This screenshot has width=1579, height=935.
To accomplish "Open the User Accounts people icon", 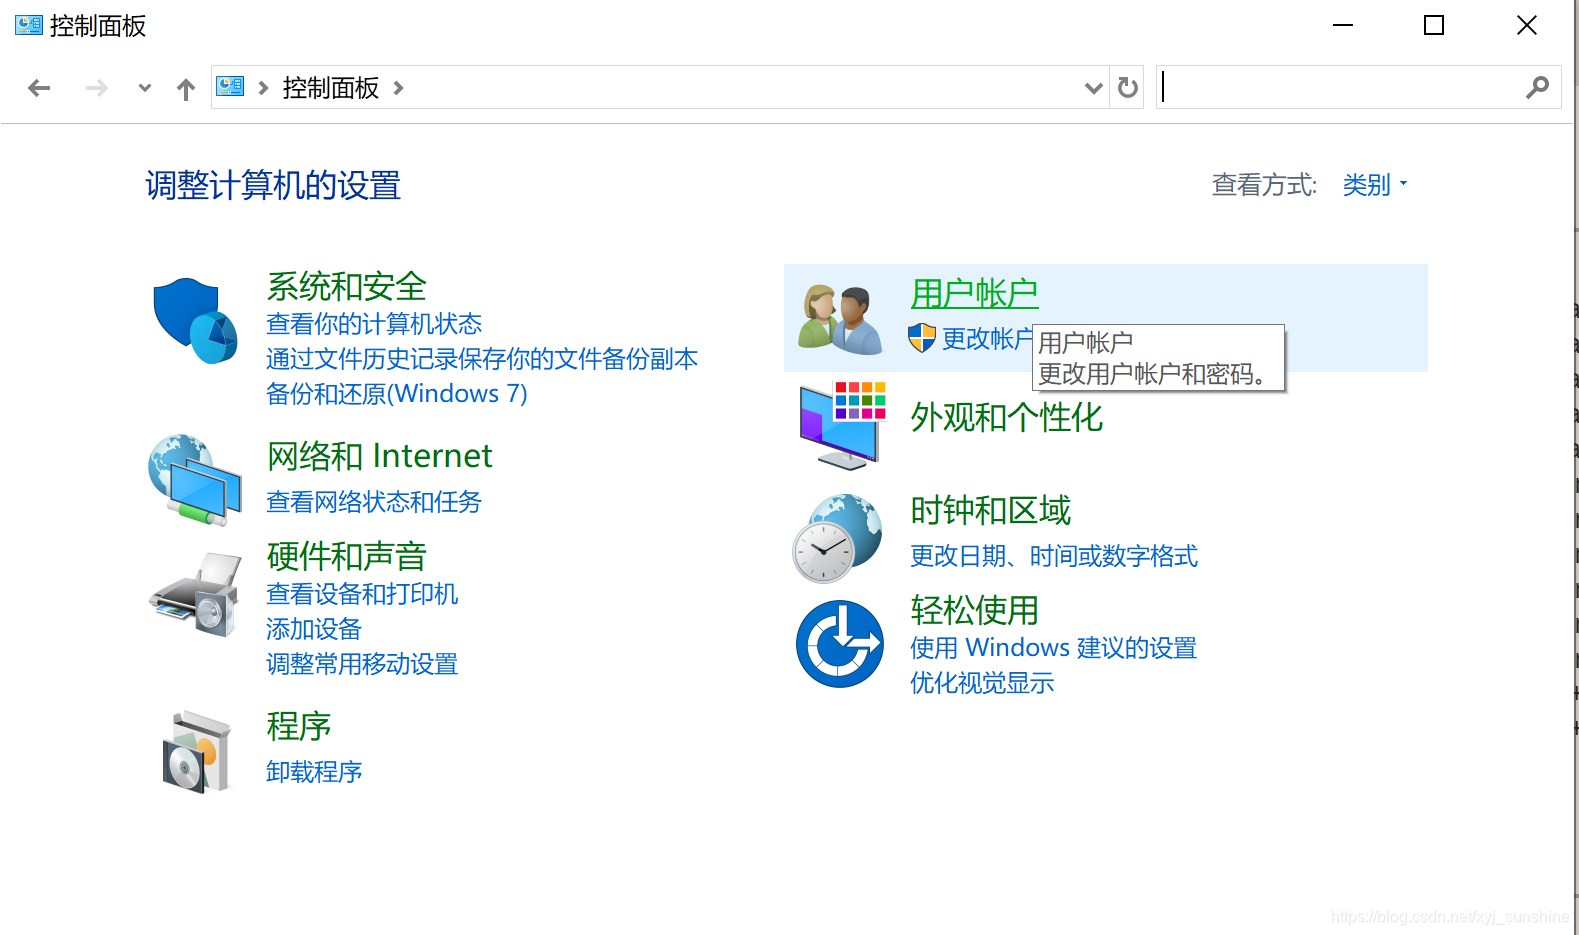I will [x=840, y=319].
